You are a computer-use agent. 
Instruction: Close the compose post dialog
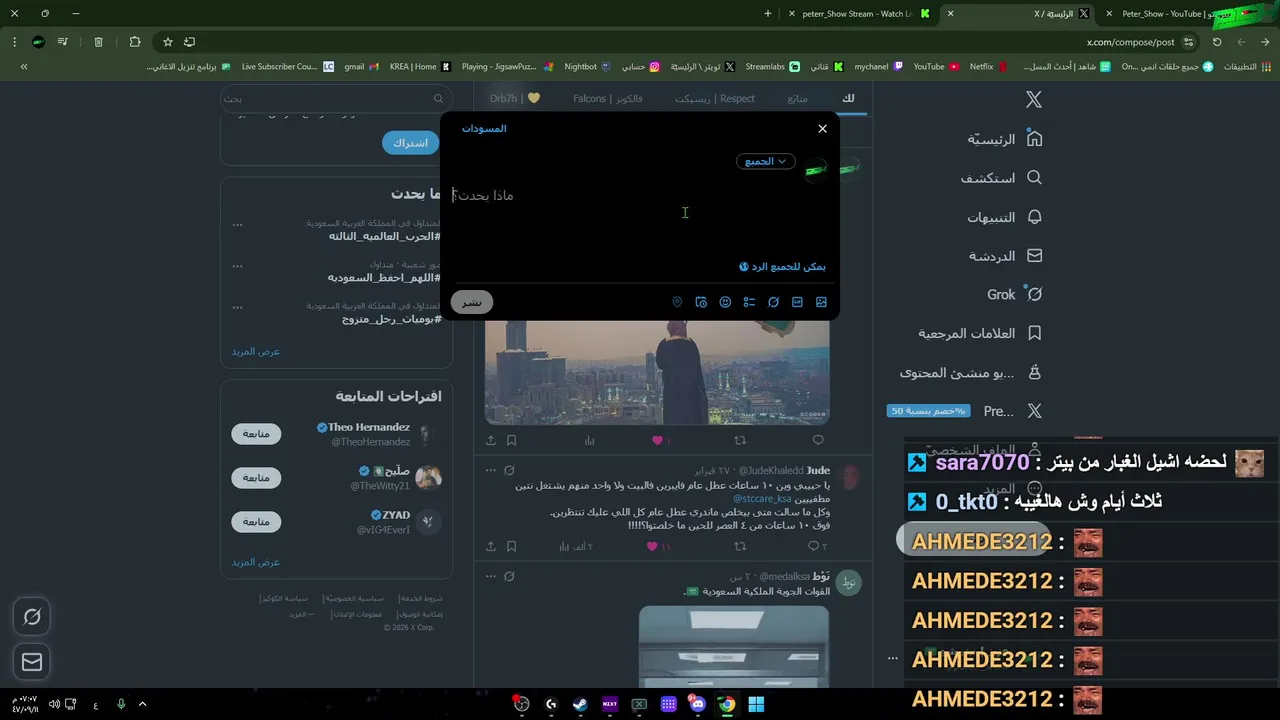pos(822,129)
